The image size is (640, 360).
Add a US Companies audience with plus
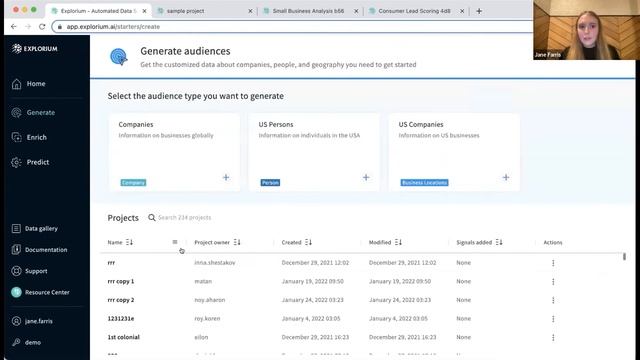click(x=506, y=178)
